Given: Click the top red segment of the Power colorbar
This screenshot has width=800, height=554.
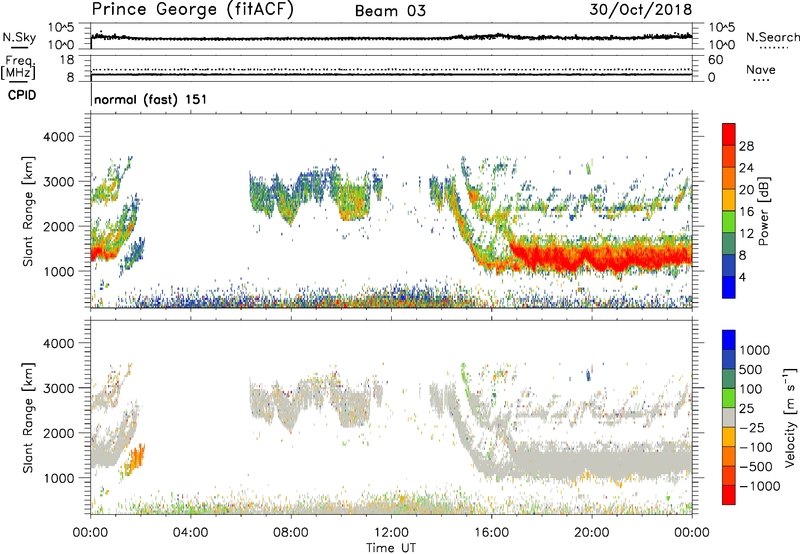Looking at the screenshot, I should pyautogui.click(x=729, y=134).
